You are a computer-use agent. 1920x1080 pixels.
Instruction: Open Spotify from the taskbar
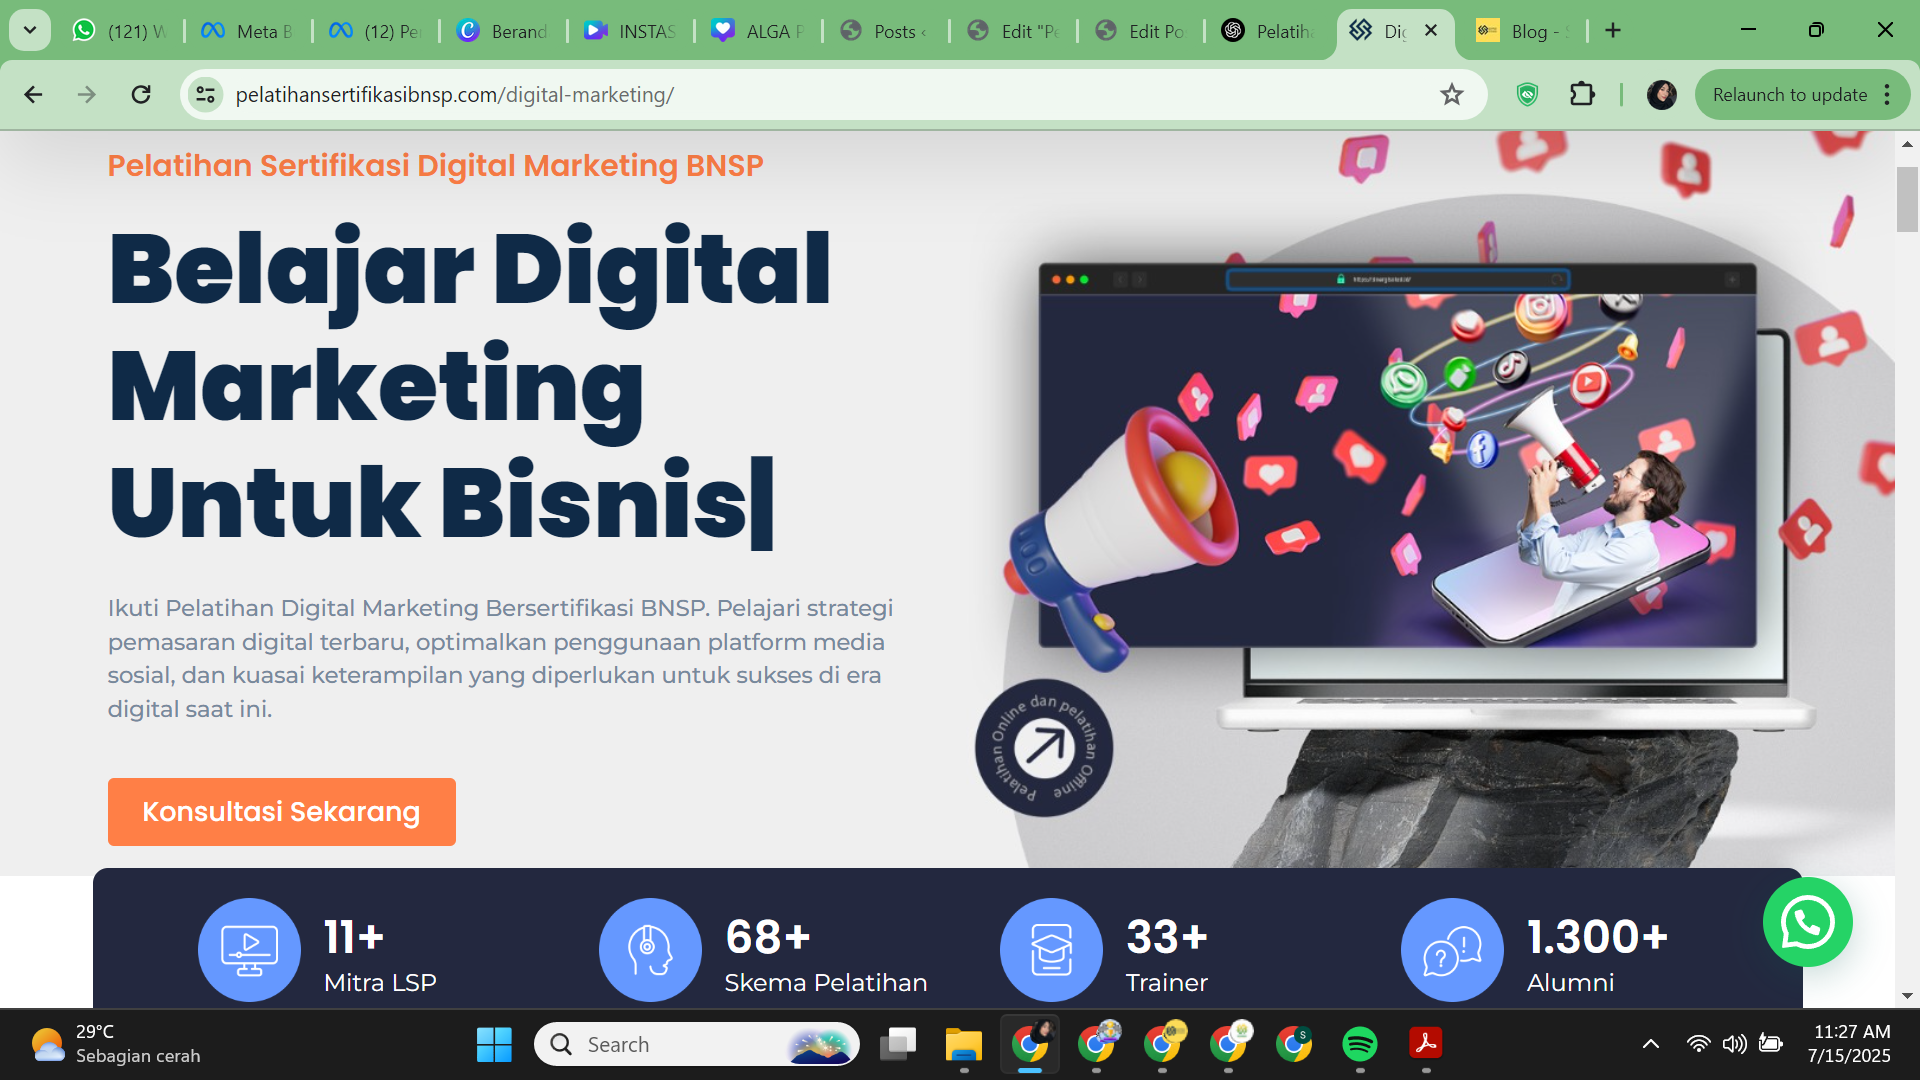tap(1361, 1044)
